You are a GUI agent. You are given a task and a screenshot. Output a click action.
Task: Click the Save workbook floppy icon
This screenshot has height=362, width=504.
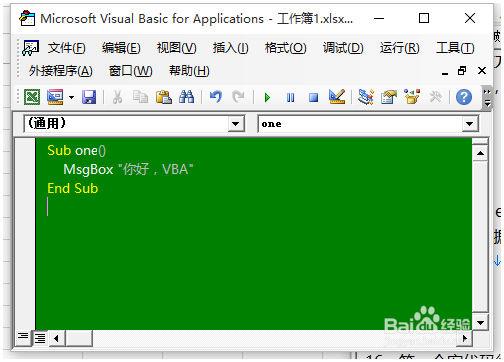[89, 97]
